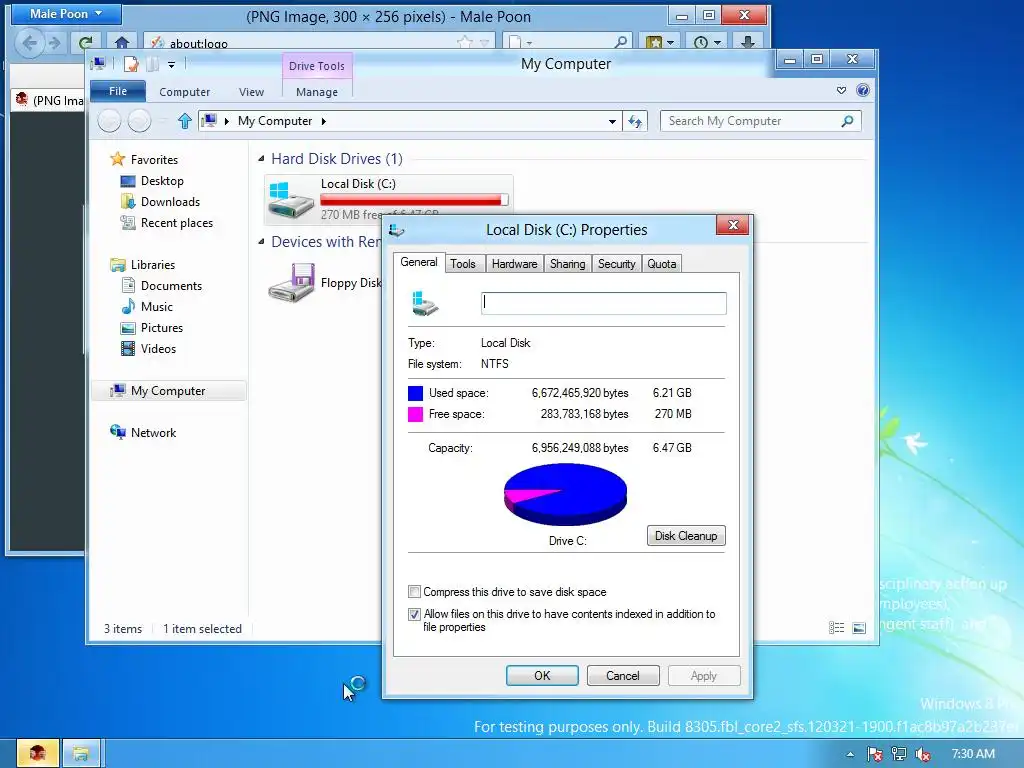Click the muted volume tray icon
The height and width of the screenshot is (768, 1024).
923,754
